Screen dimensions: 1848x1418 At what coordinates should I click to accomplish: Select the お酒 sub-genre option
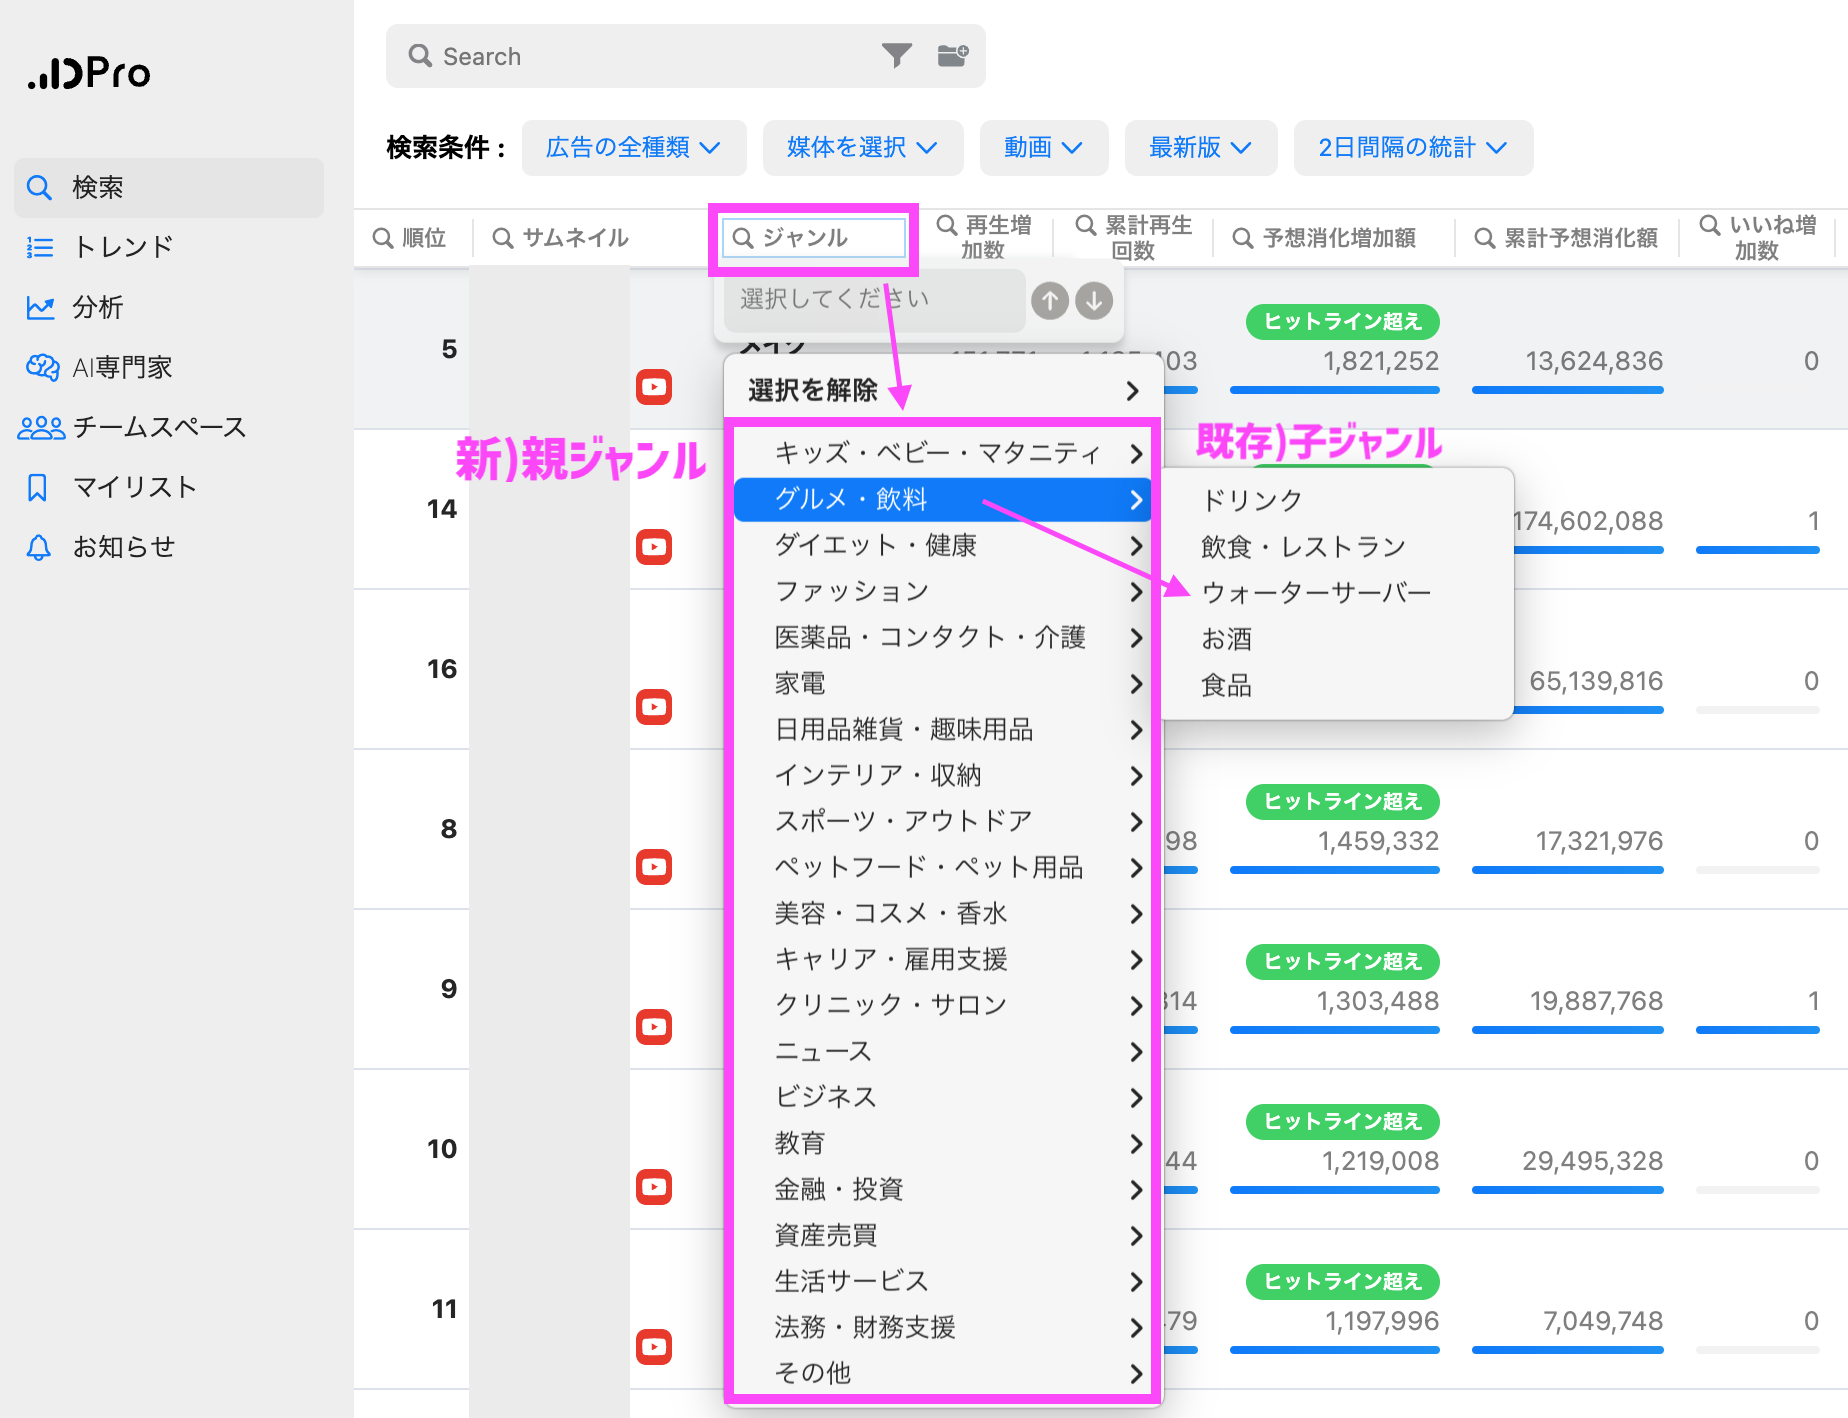tap(1226, 639)
